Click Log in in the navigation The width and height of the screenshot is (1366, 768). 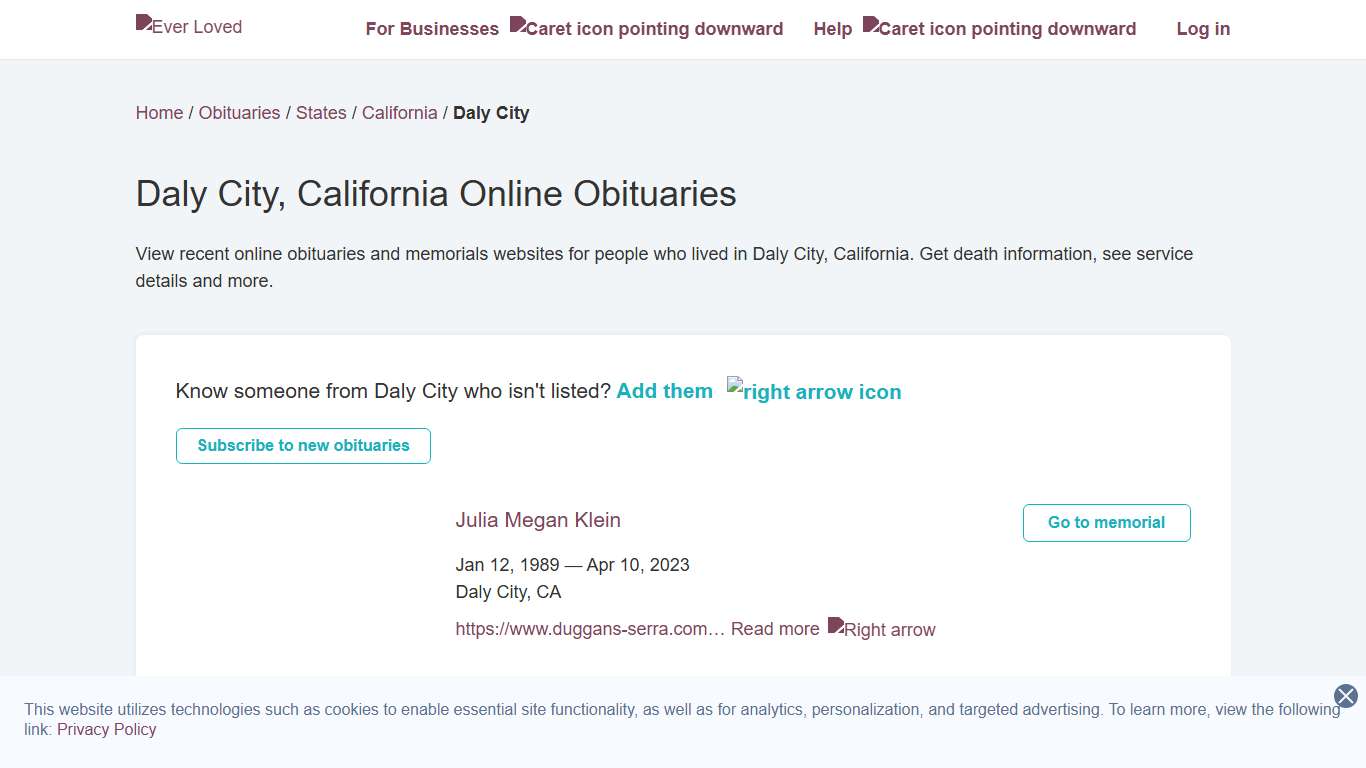tap(1203, 29)
